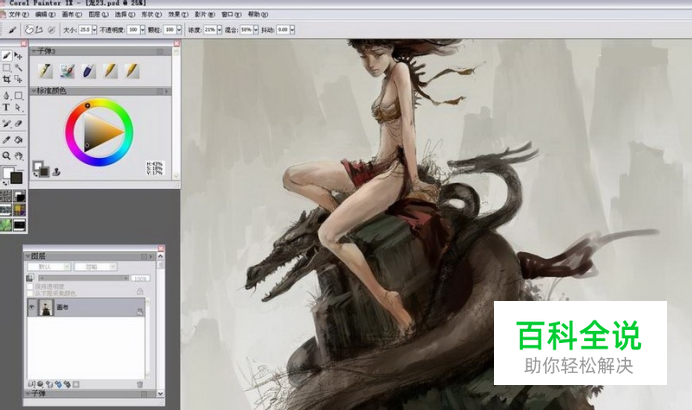Open the gradient selector in the toolbox
The image size is (692, 410).
pos(19,196)
